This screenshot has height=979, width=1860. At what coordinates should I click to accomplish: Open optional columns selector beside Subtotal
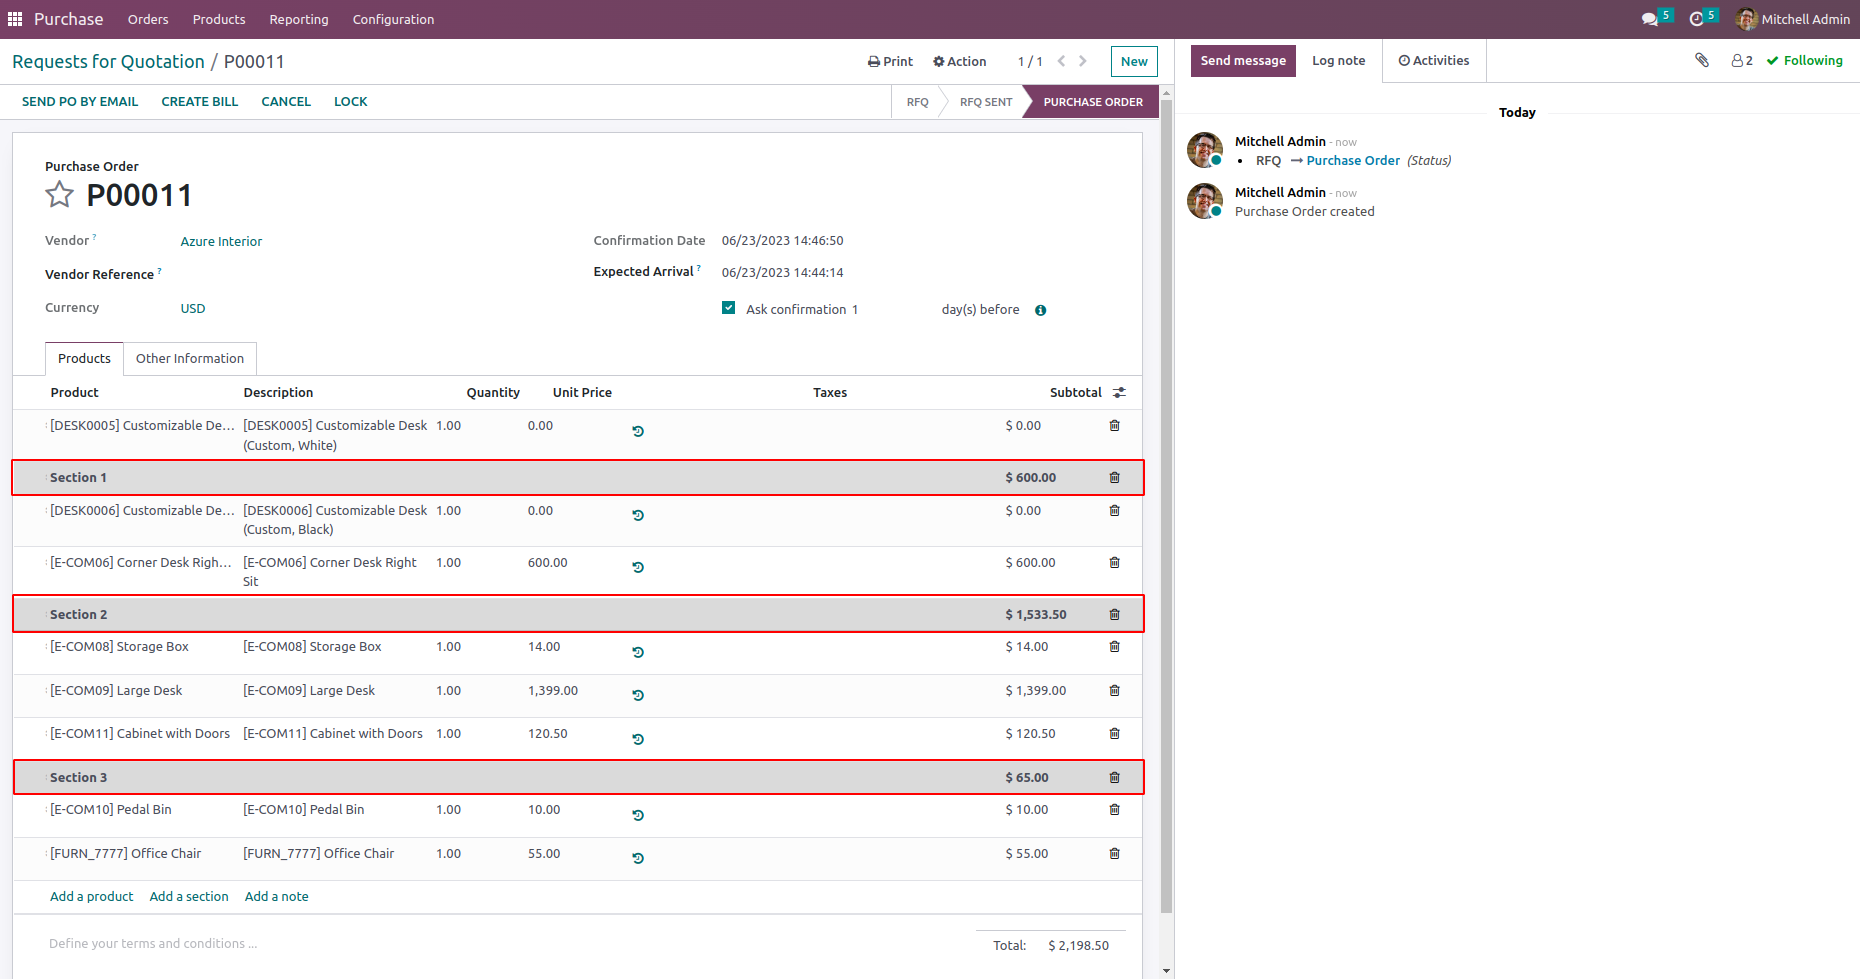(1119, 393)
